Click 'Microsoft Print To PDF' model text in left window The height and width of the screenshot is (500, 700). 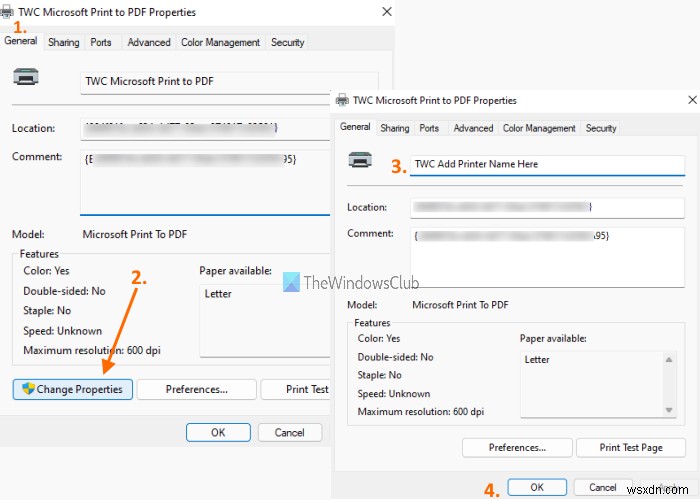135,234
